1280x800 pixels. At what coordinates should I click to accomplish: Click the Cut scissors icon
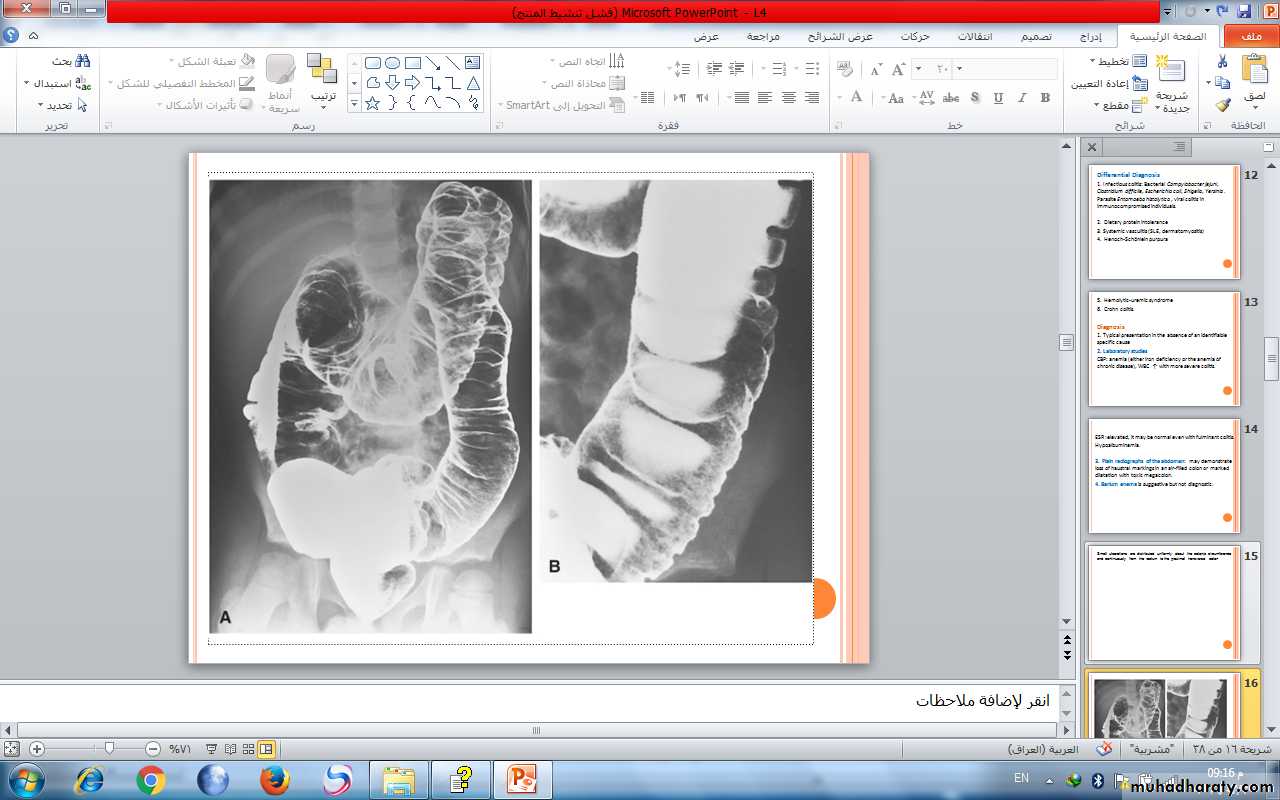pos(1223,62)
